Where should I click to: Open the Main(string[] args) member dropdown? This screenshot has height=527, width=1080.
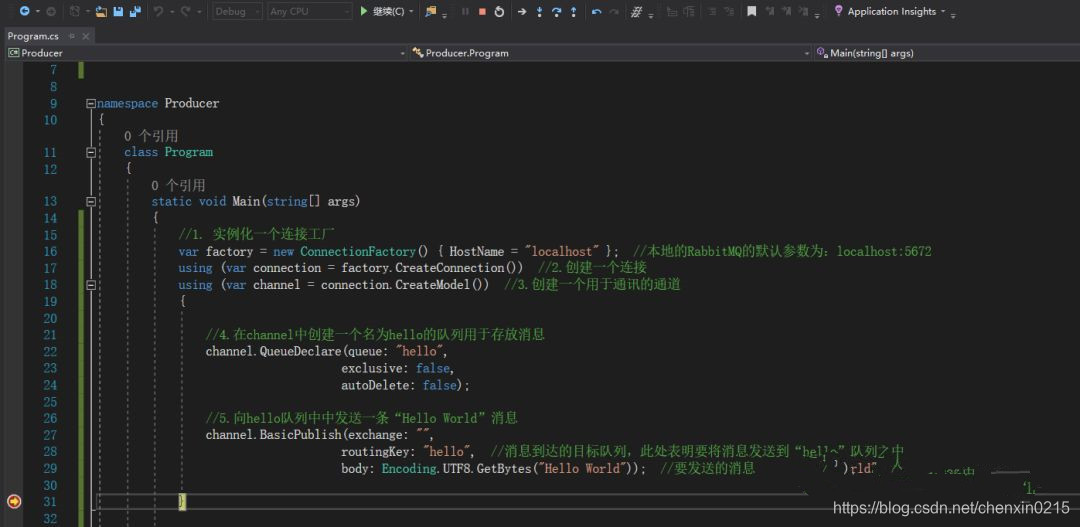947,52
